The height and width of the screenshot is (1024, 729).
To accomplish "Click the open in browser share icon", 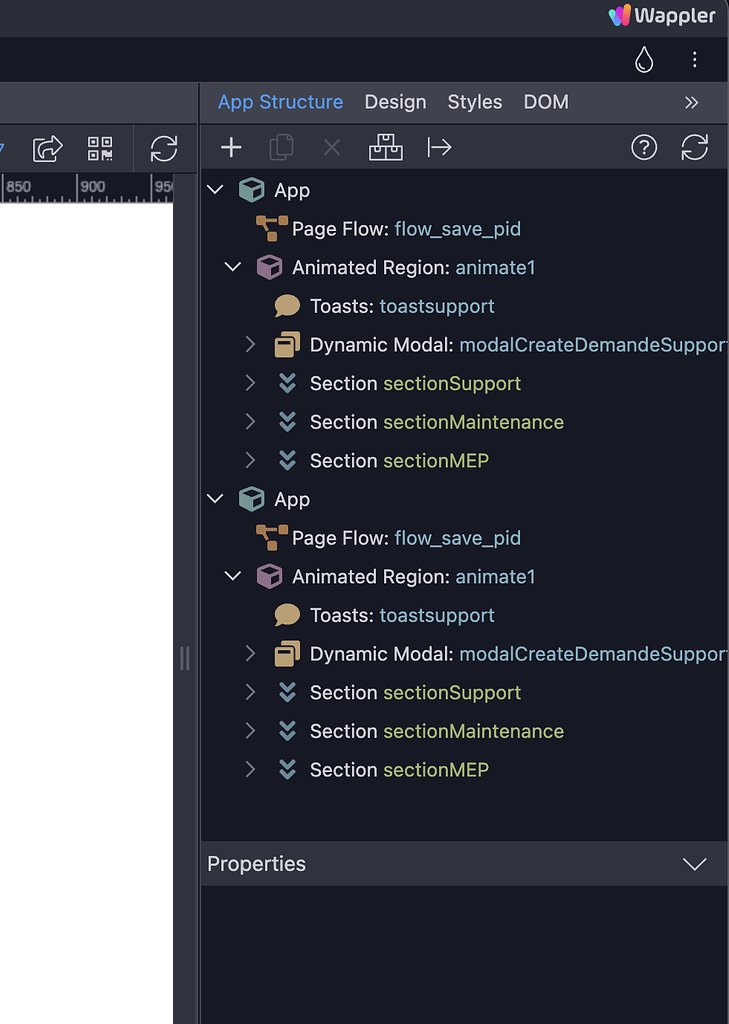I will 47,148.
